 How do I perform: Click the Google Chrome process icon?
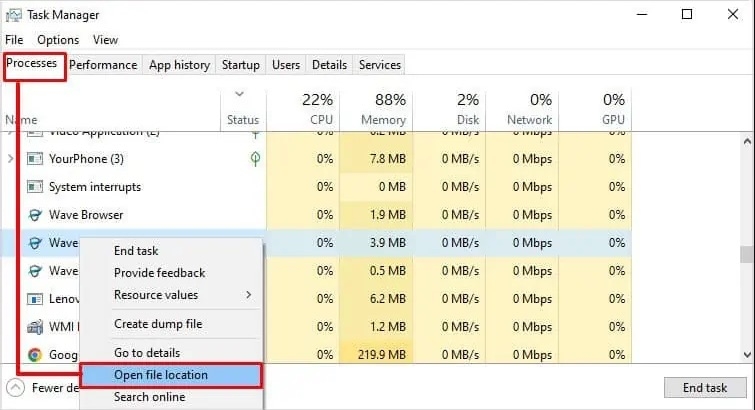pyautogui.click(x=35, y=355)
